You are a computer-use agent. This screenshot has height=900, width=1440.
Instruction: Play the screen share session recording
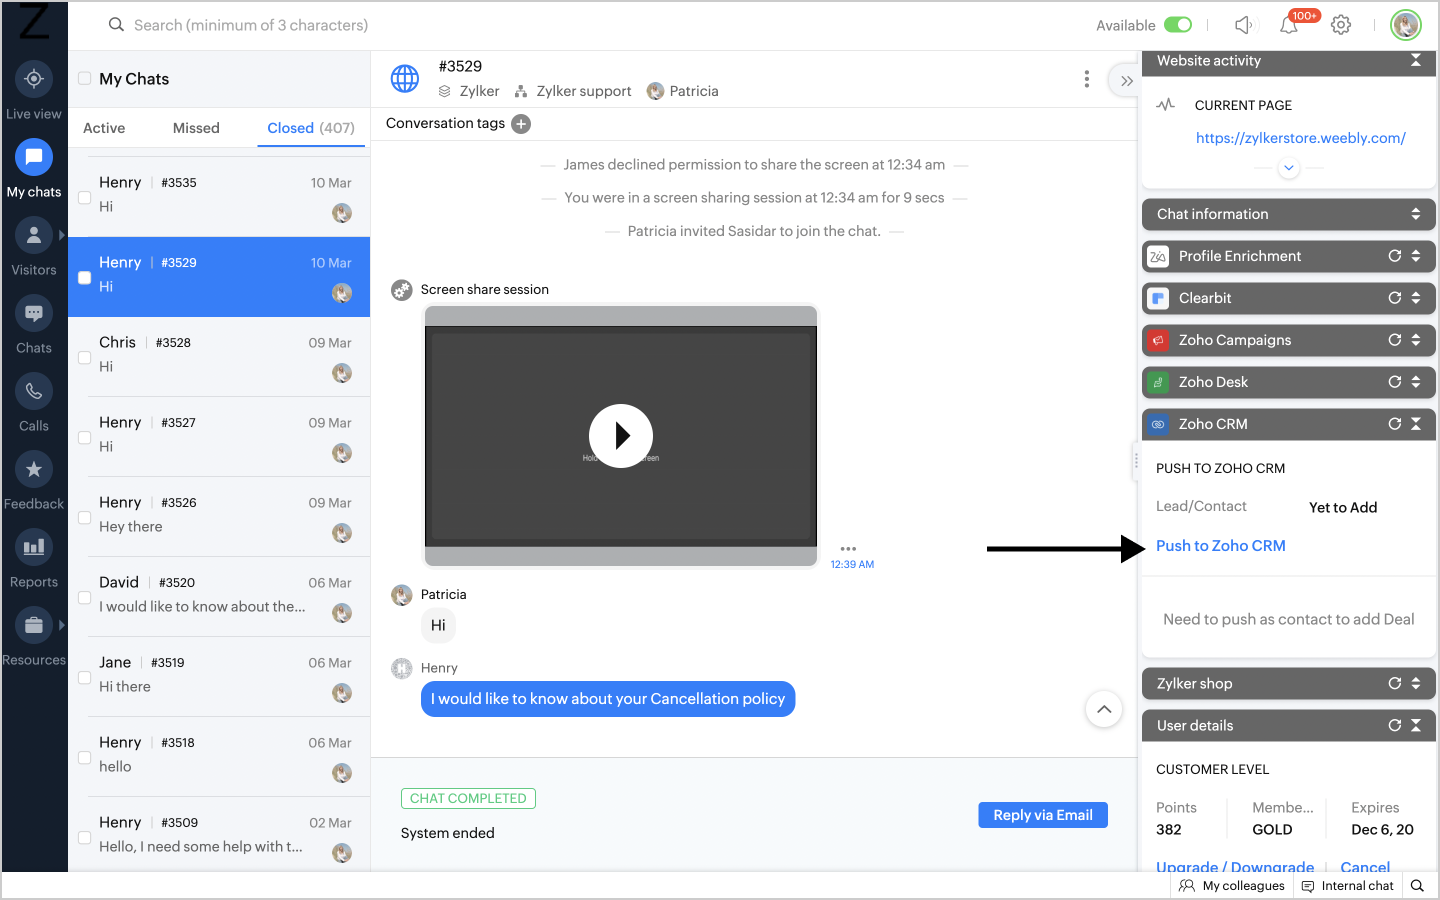[x=621, y=436]
